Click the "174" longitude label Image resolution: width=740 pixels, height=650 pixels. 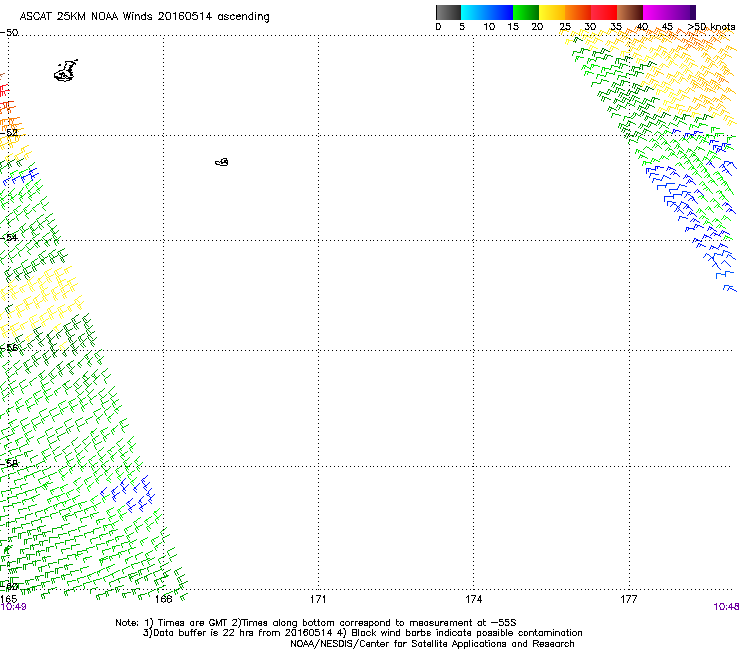[x=473, y=599]
